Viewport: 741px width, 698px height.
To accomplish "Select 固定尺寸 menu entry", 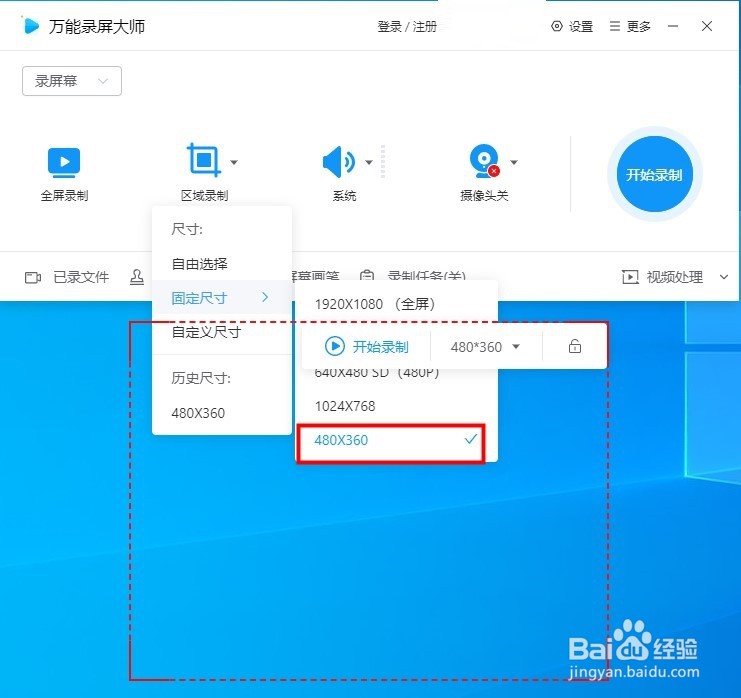I will pyautogui.click(x=222, y=298).
